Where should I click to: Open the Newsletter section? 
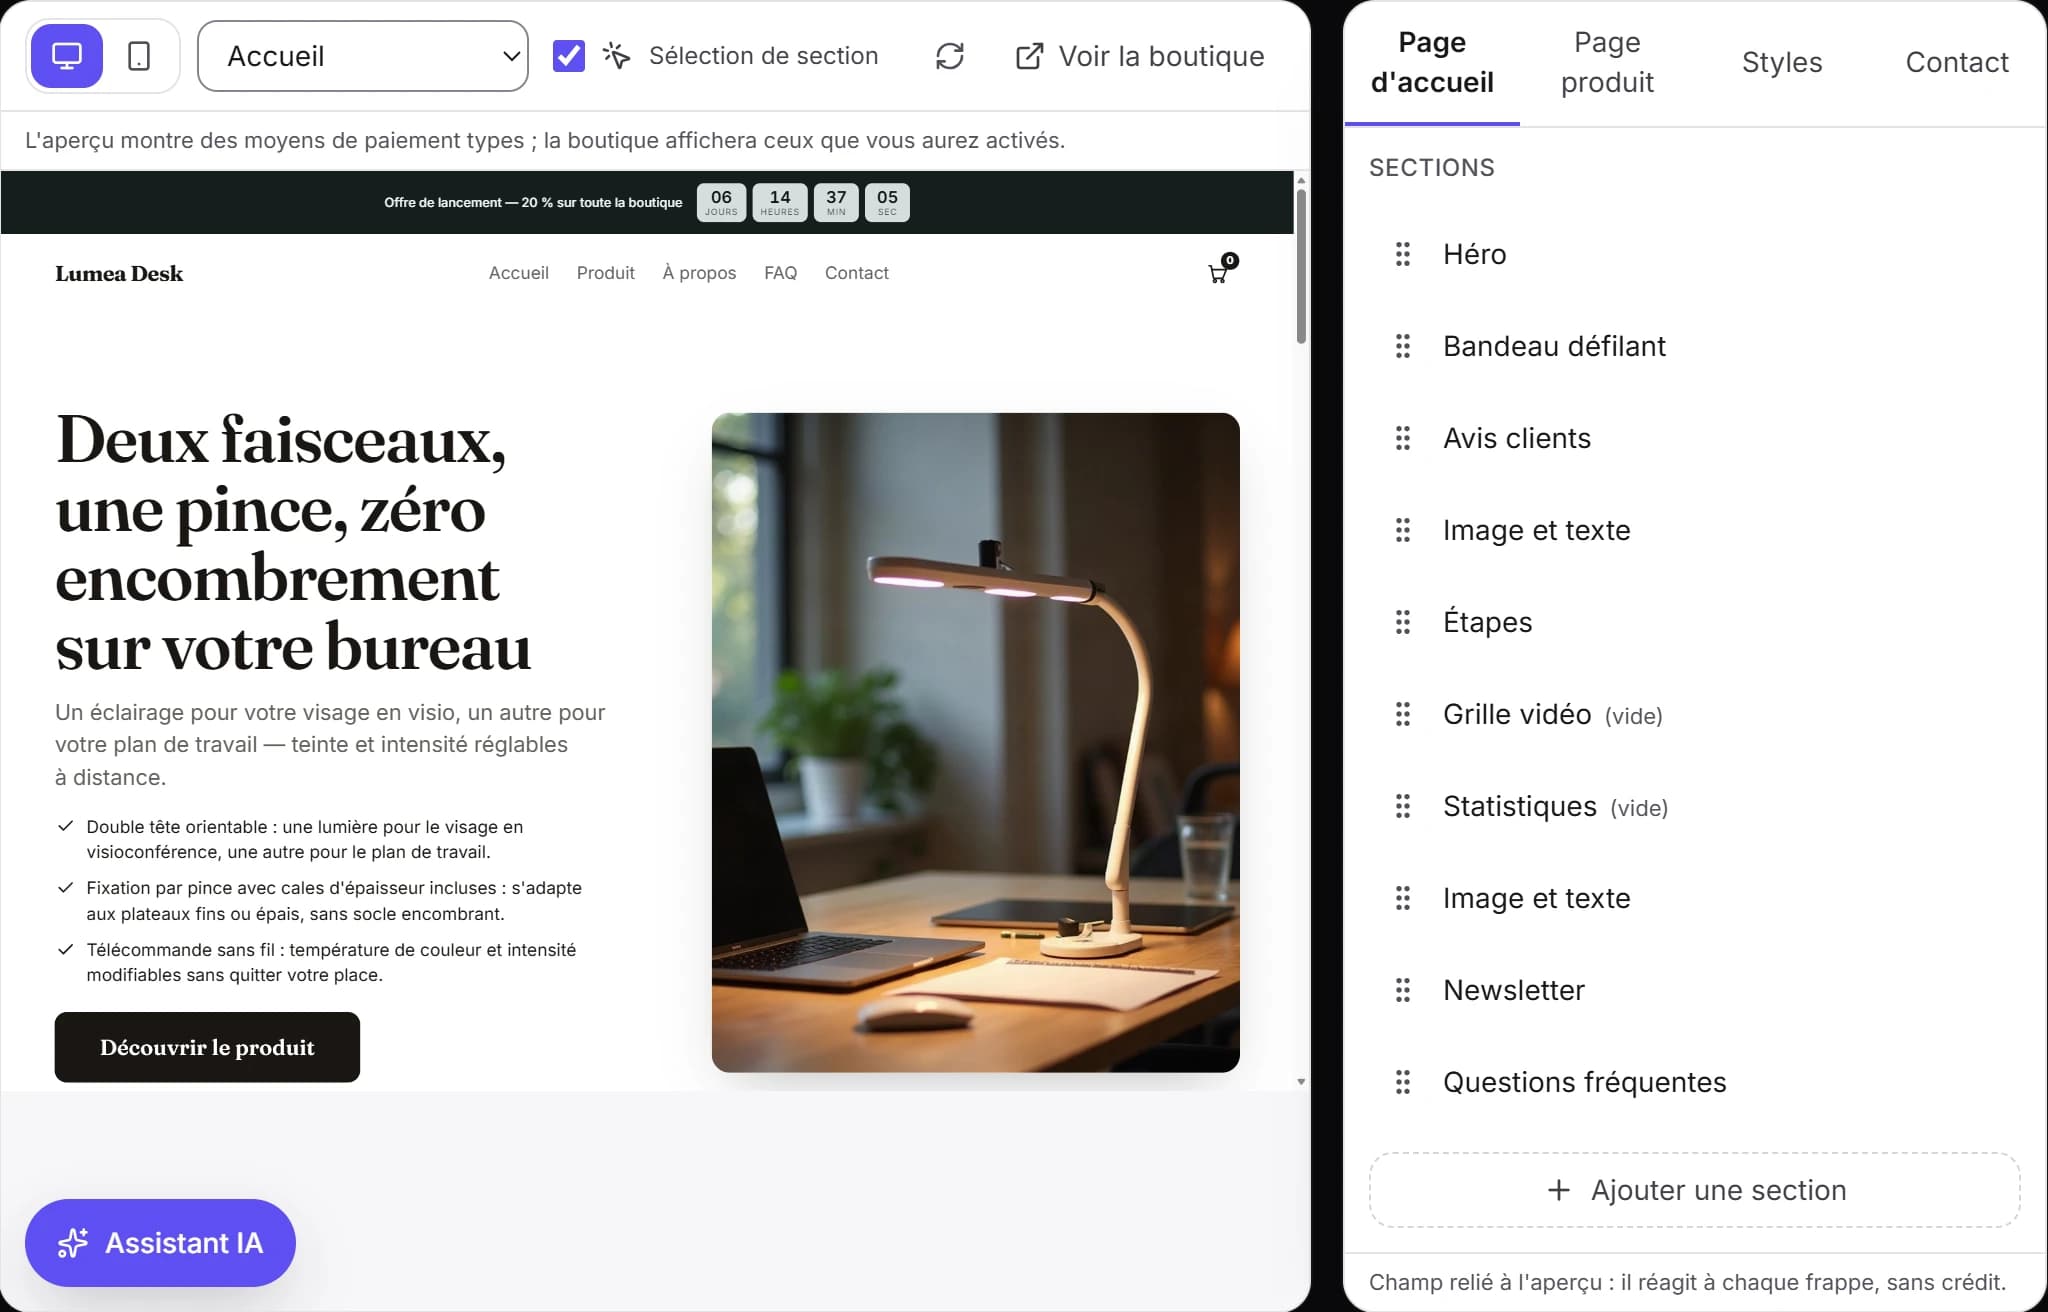(x=1694, y=990)
